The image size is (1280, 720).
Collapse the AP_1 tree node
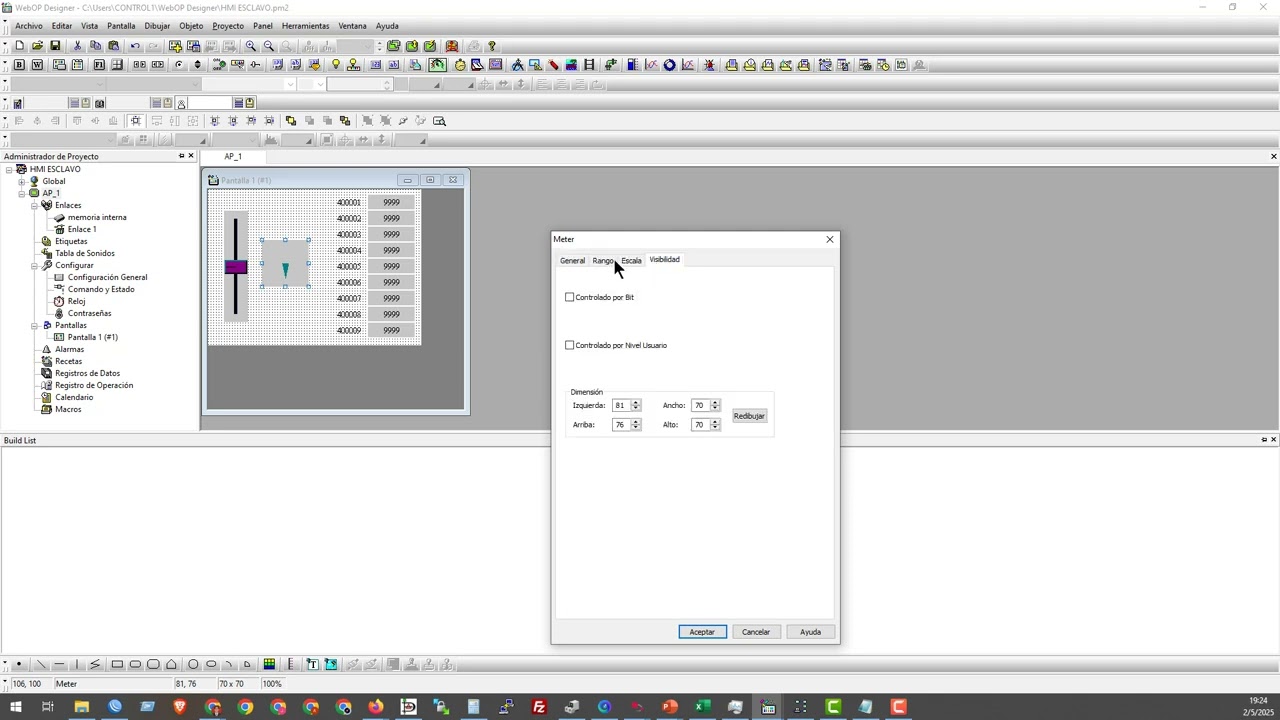[x=21, y=193]
